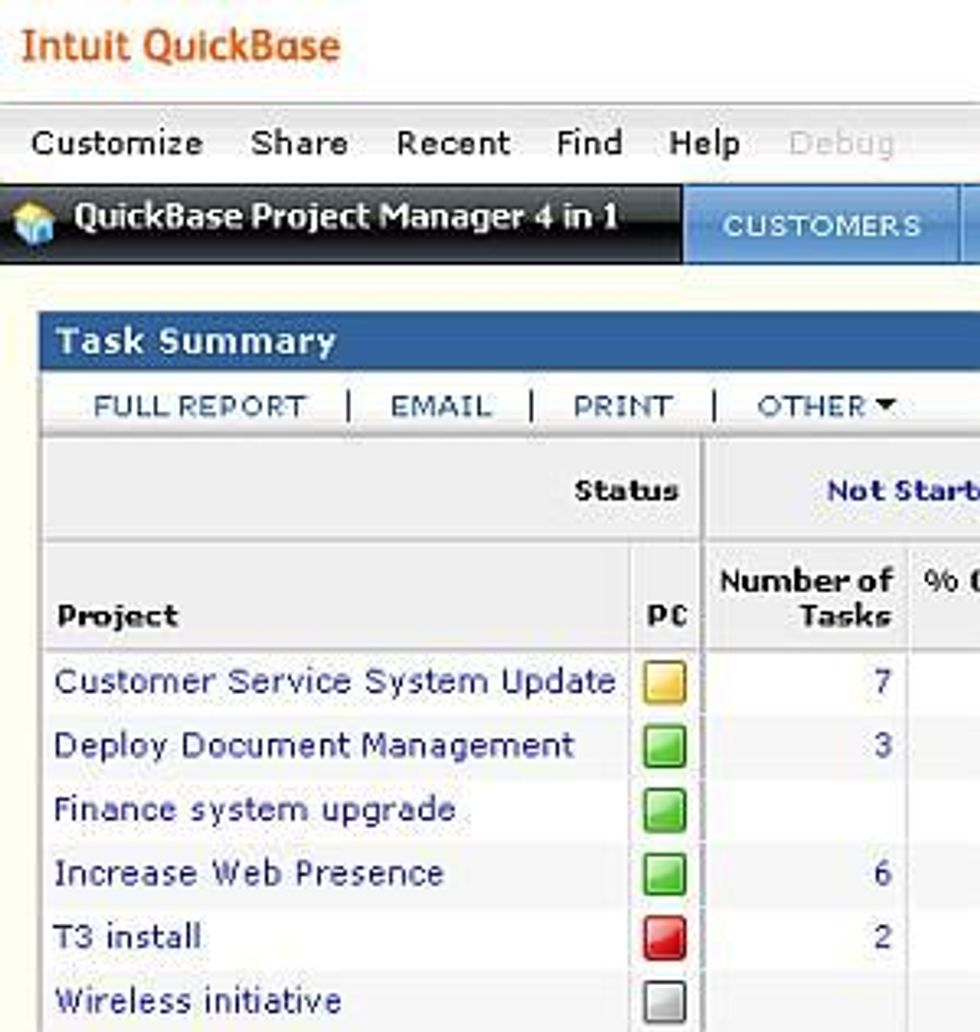Click the Intuit QuickBase logo

[181, 46]
